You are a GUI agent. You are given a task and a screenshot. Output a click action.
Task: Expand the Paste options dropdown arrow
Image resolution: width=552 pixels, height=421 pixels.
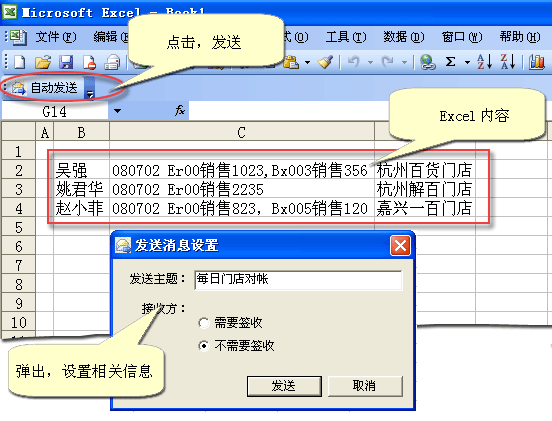307,63
